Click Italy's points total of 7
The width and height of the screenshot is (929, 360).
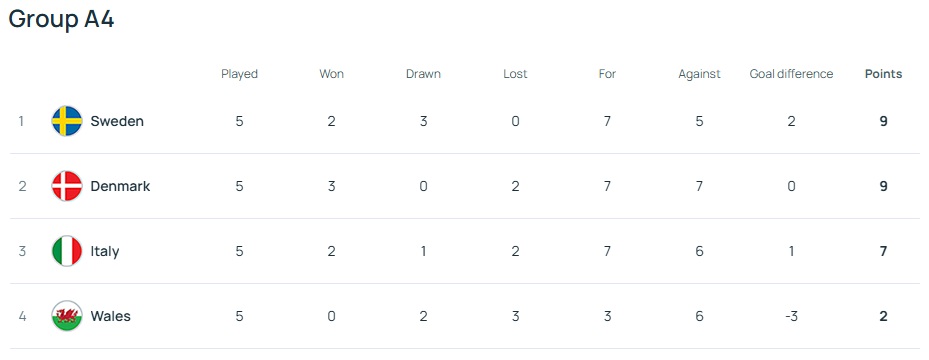pyautogui.click(x=883, y=251)
